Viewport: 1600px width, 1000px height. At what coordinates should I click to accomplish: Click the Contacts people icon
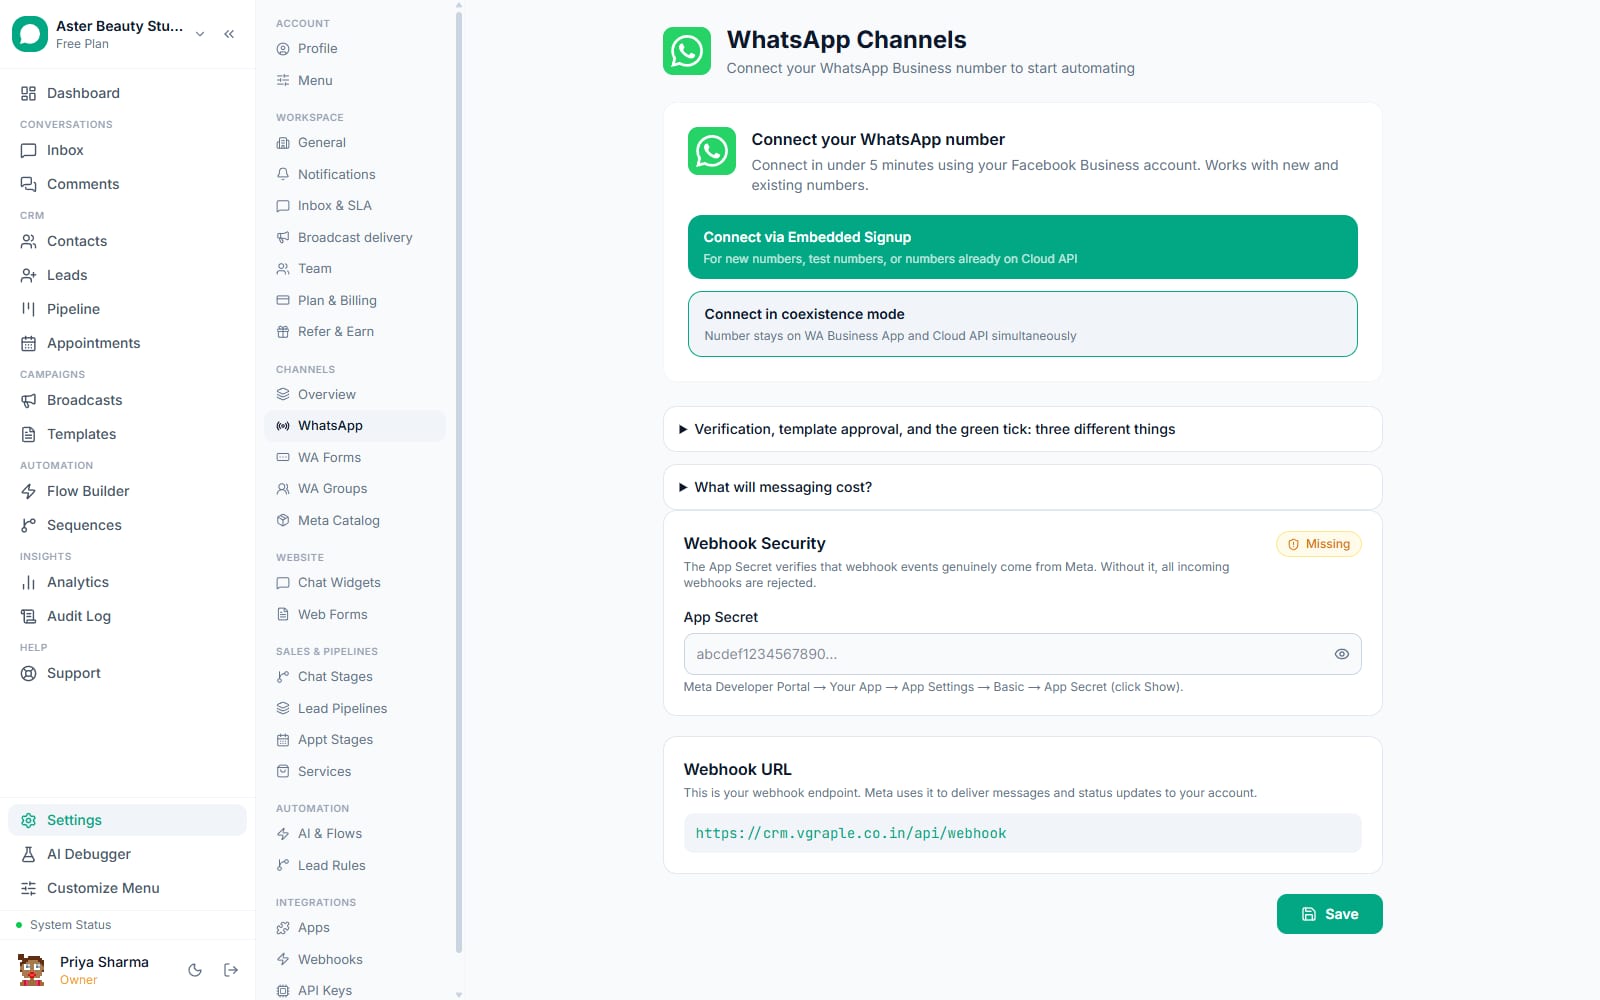coord(28,241)
